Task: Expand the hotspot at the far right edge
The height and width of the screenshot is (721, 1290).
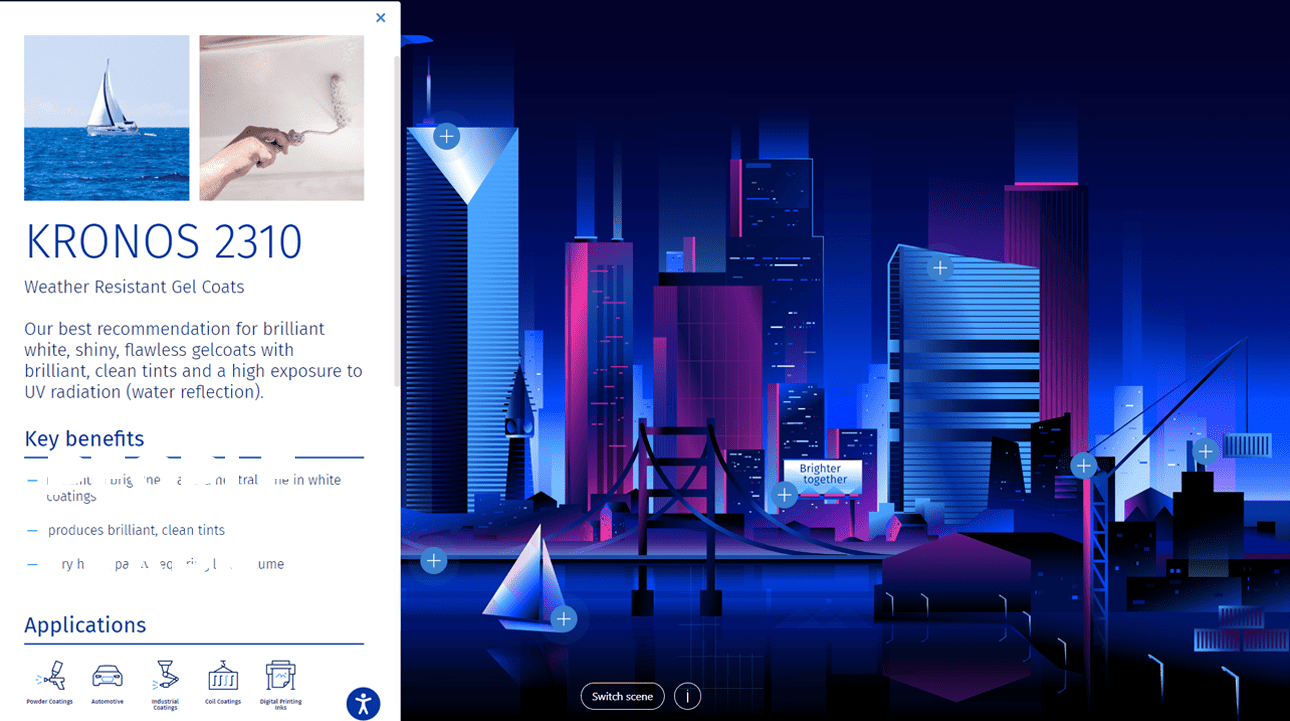Action: pos(1206,451)
